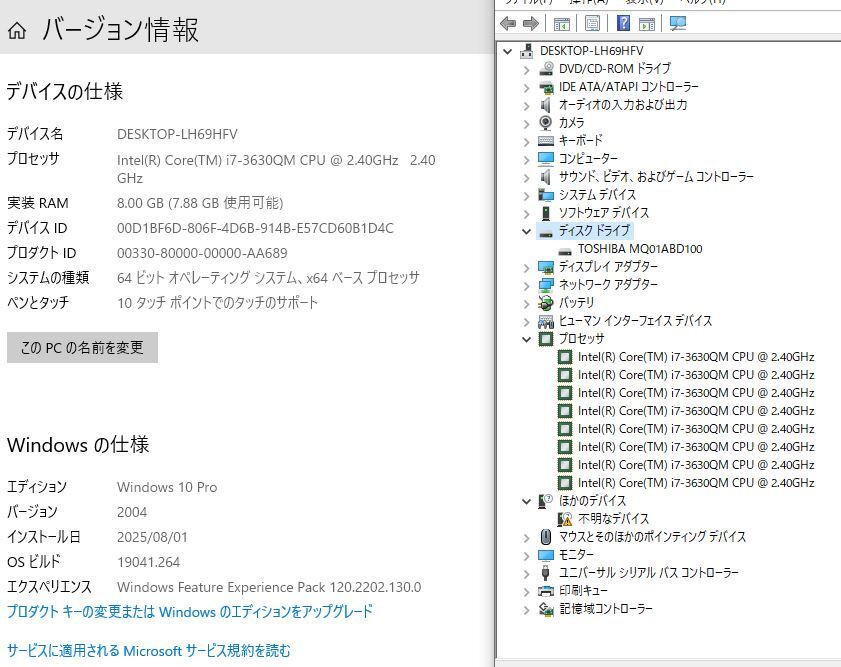Expand the ネットワーク アダプター category
The width and height of the screenshot is (841, 667).
coord(526,286)
